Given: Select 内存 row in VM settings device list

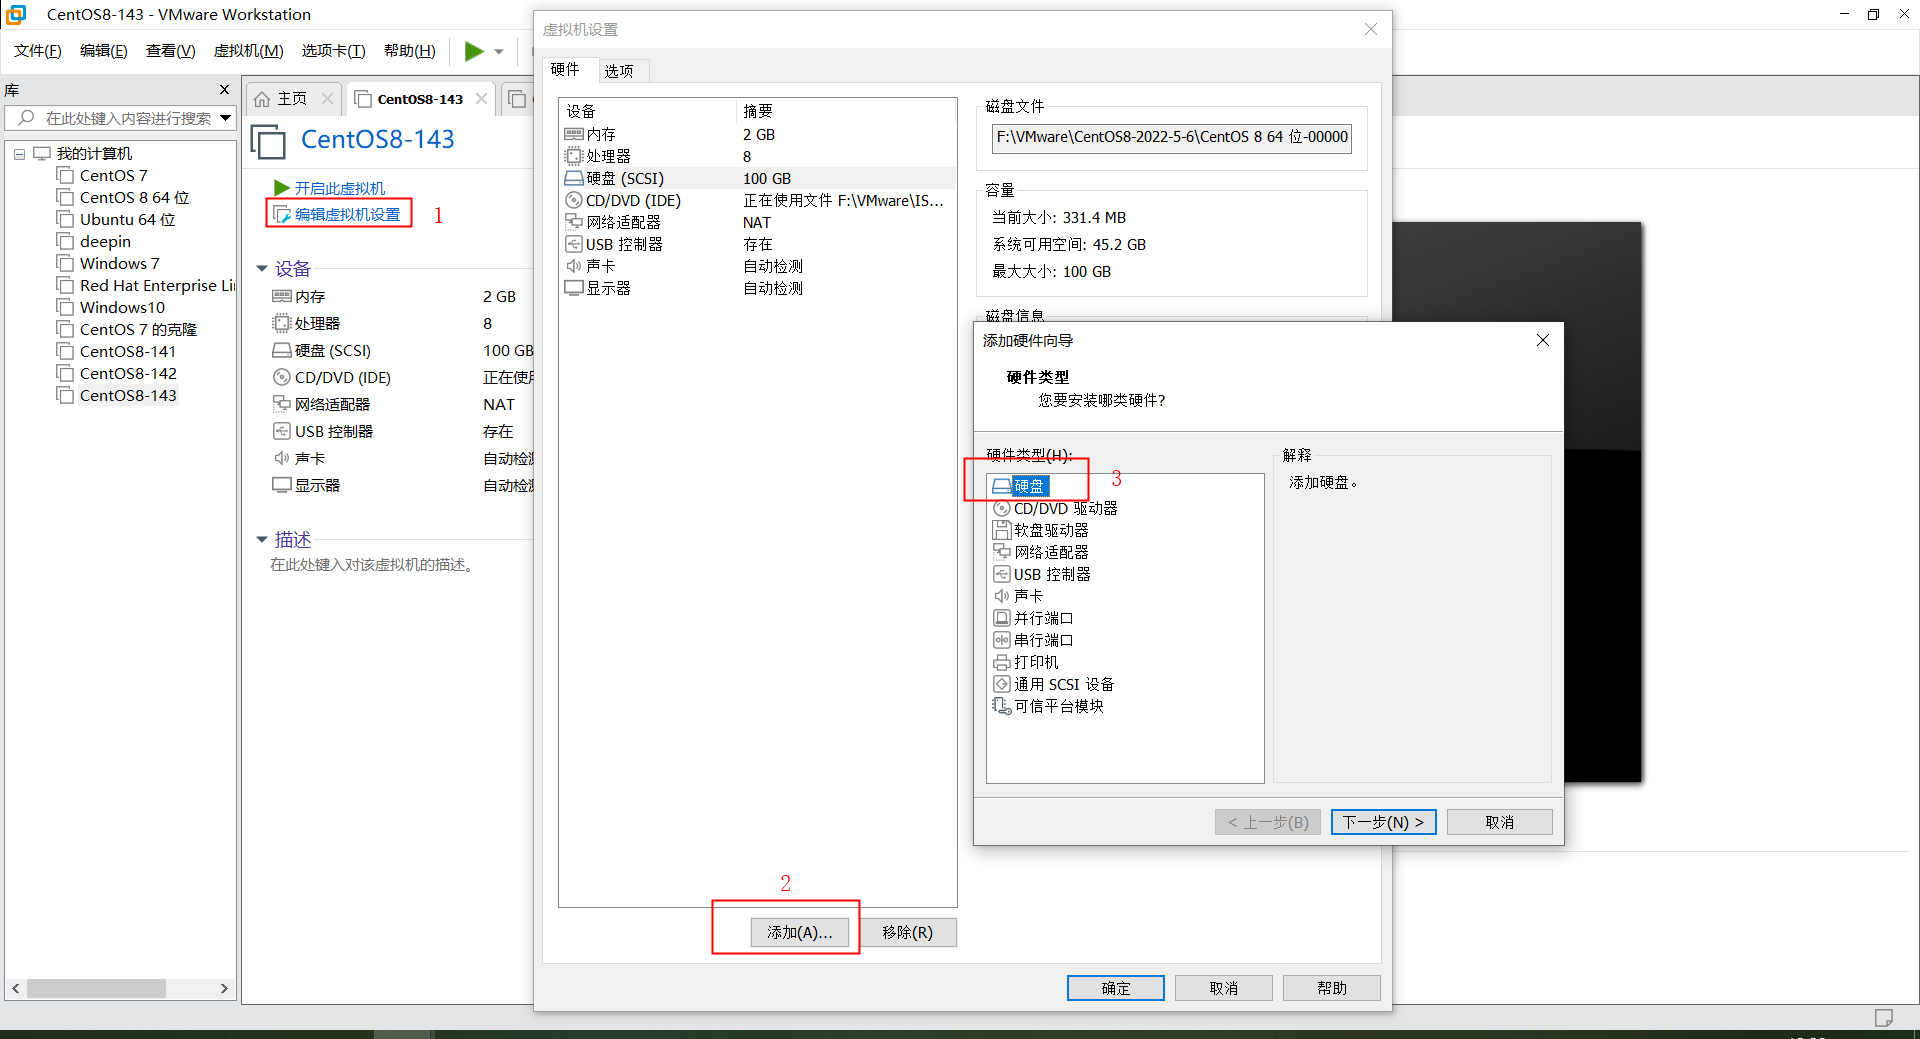Looking at the screenshot, I should point(757,134).
